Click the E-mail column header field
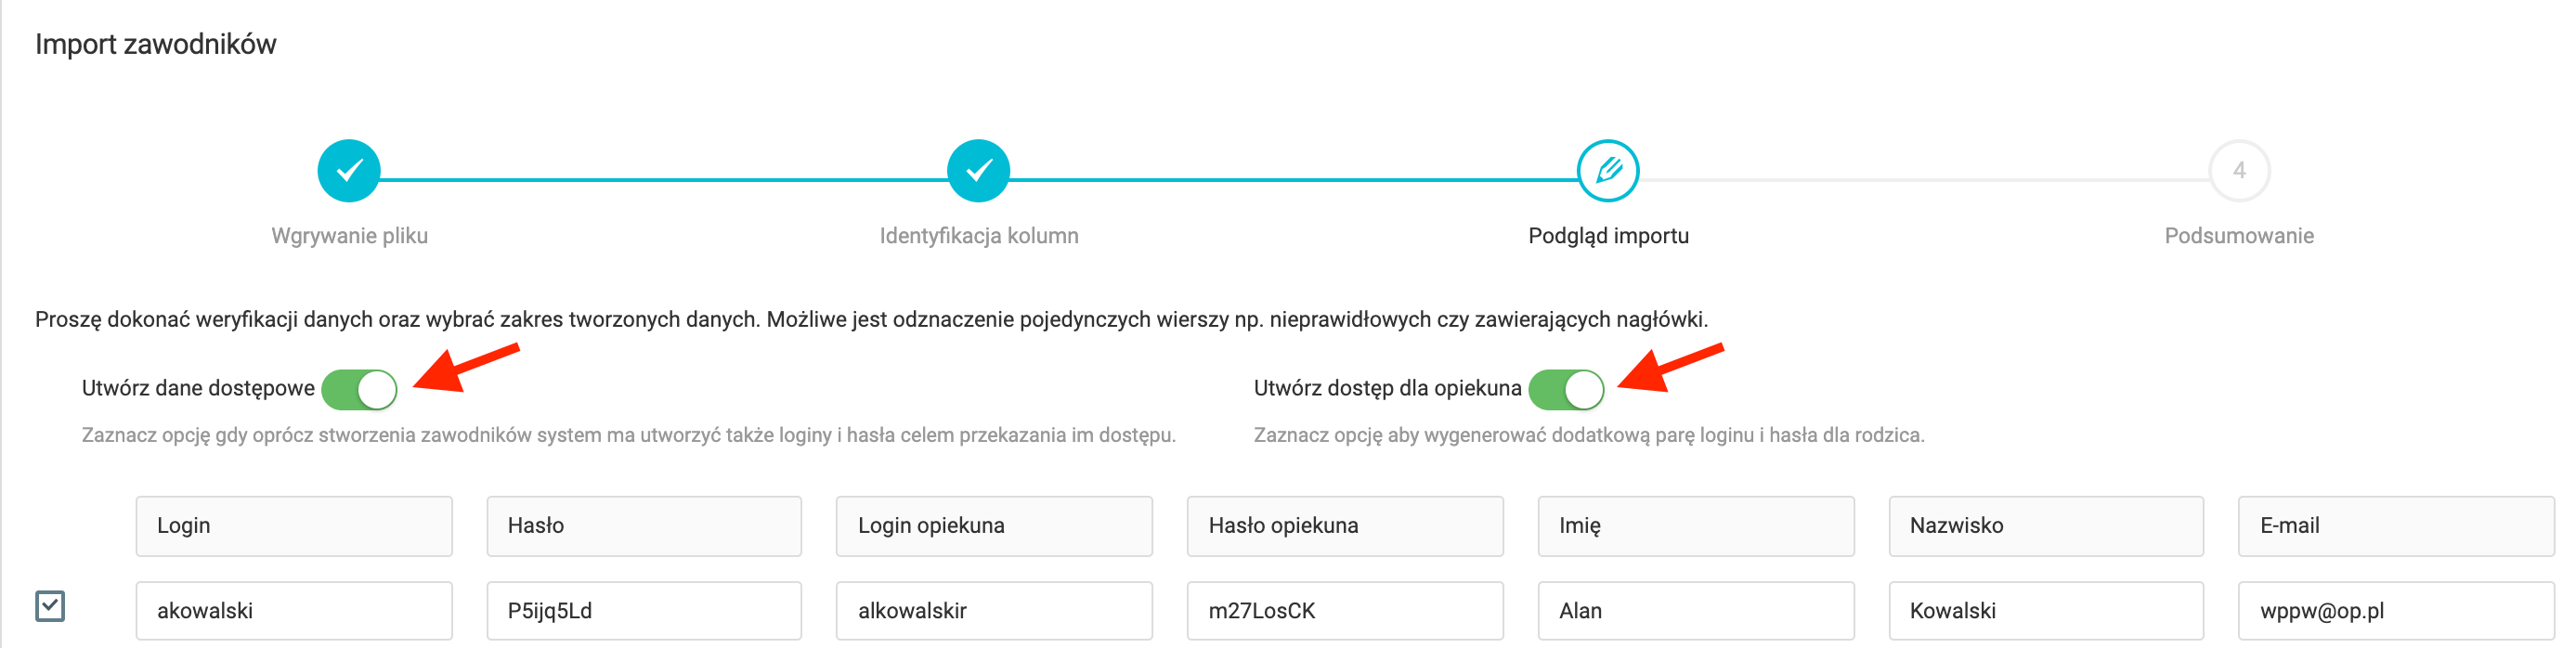 pyautogui.click(x=2396, y=526)
